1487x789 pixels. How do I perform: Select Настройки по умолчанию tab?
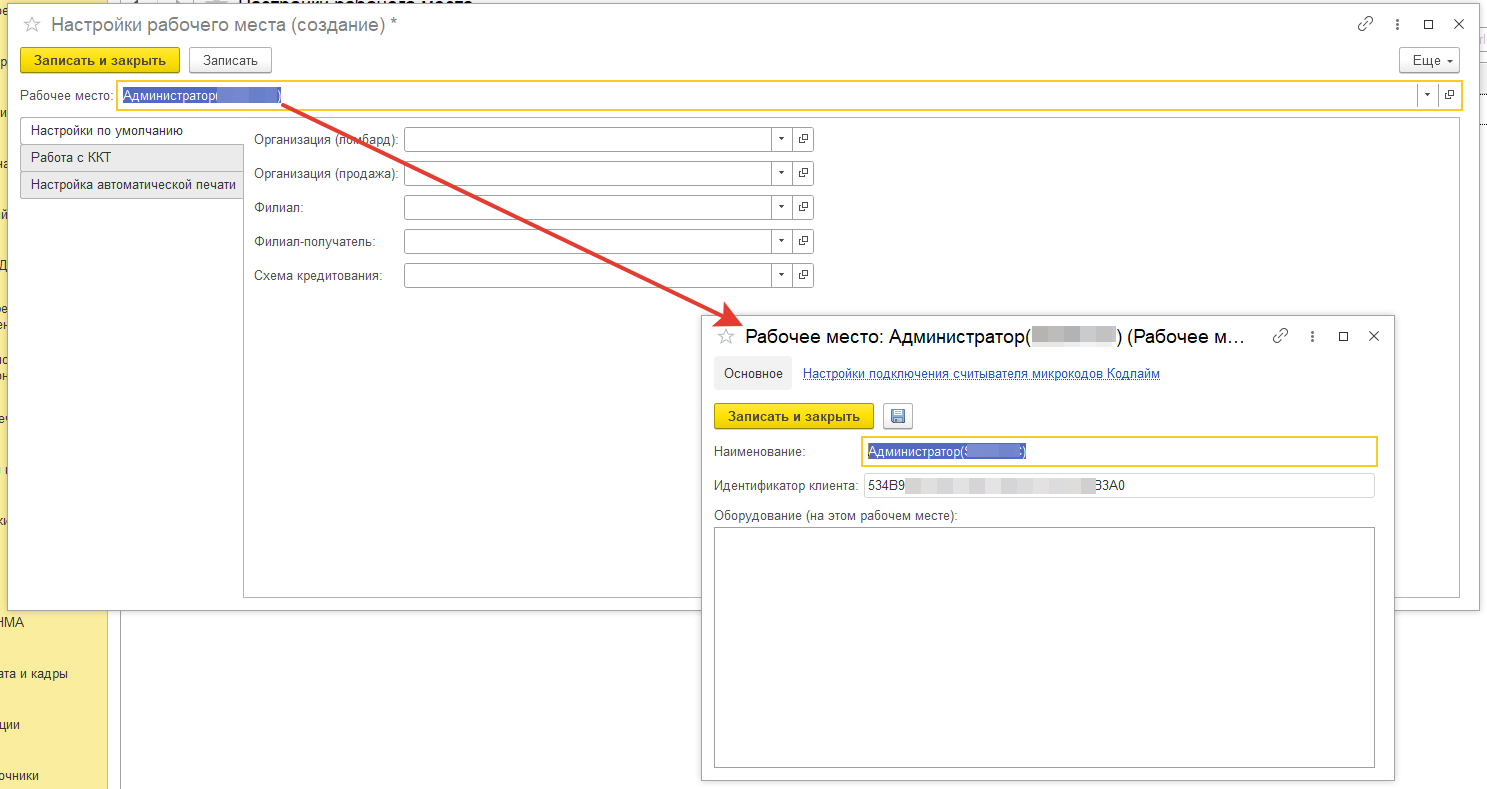point(132,131)
